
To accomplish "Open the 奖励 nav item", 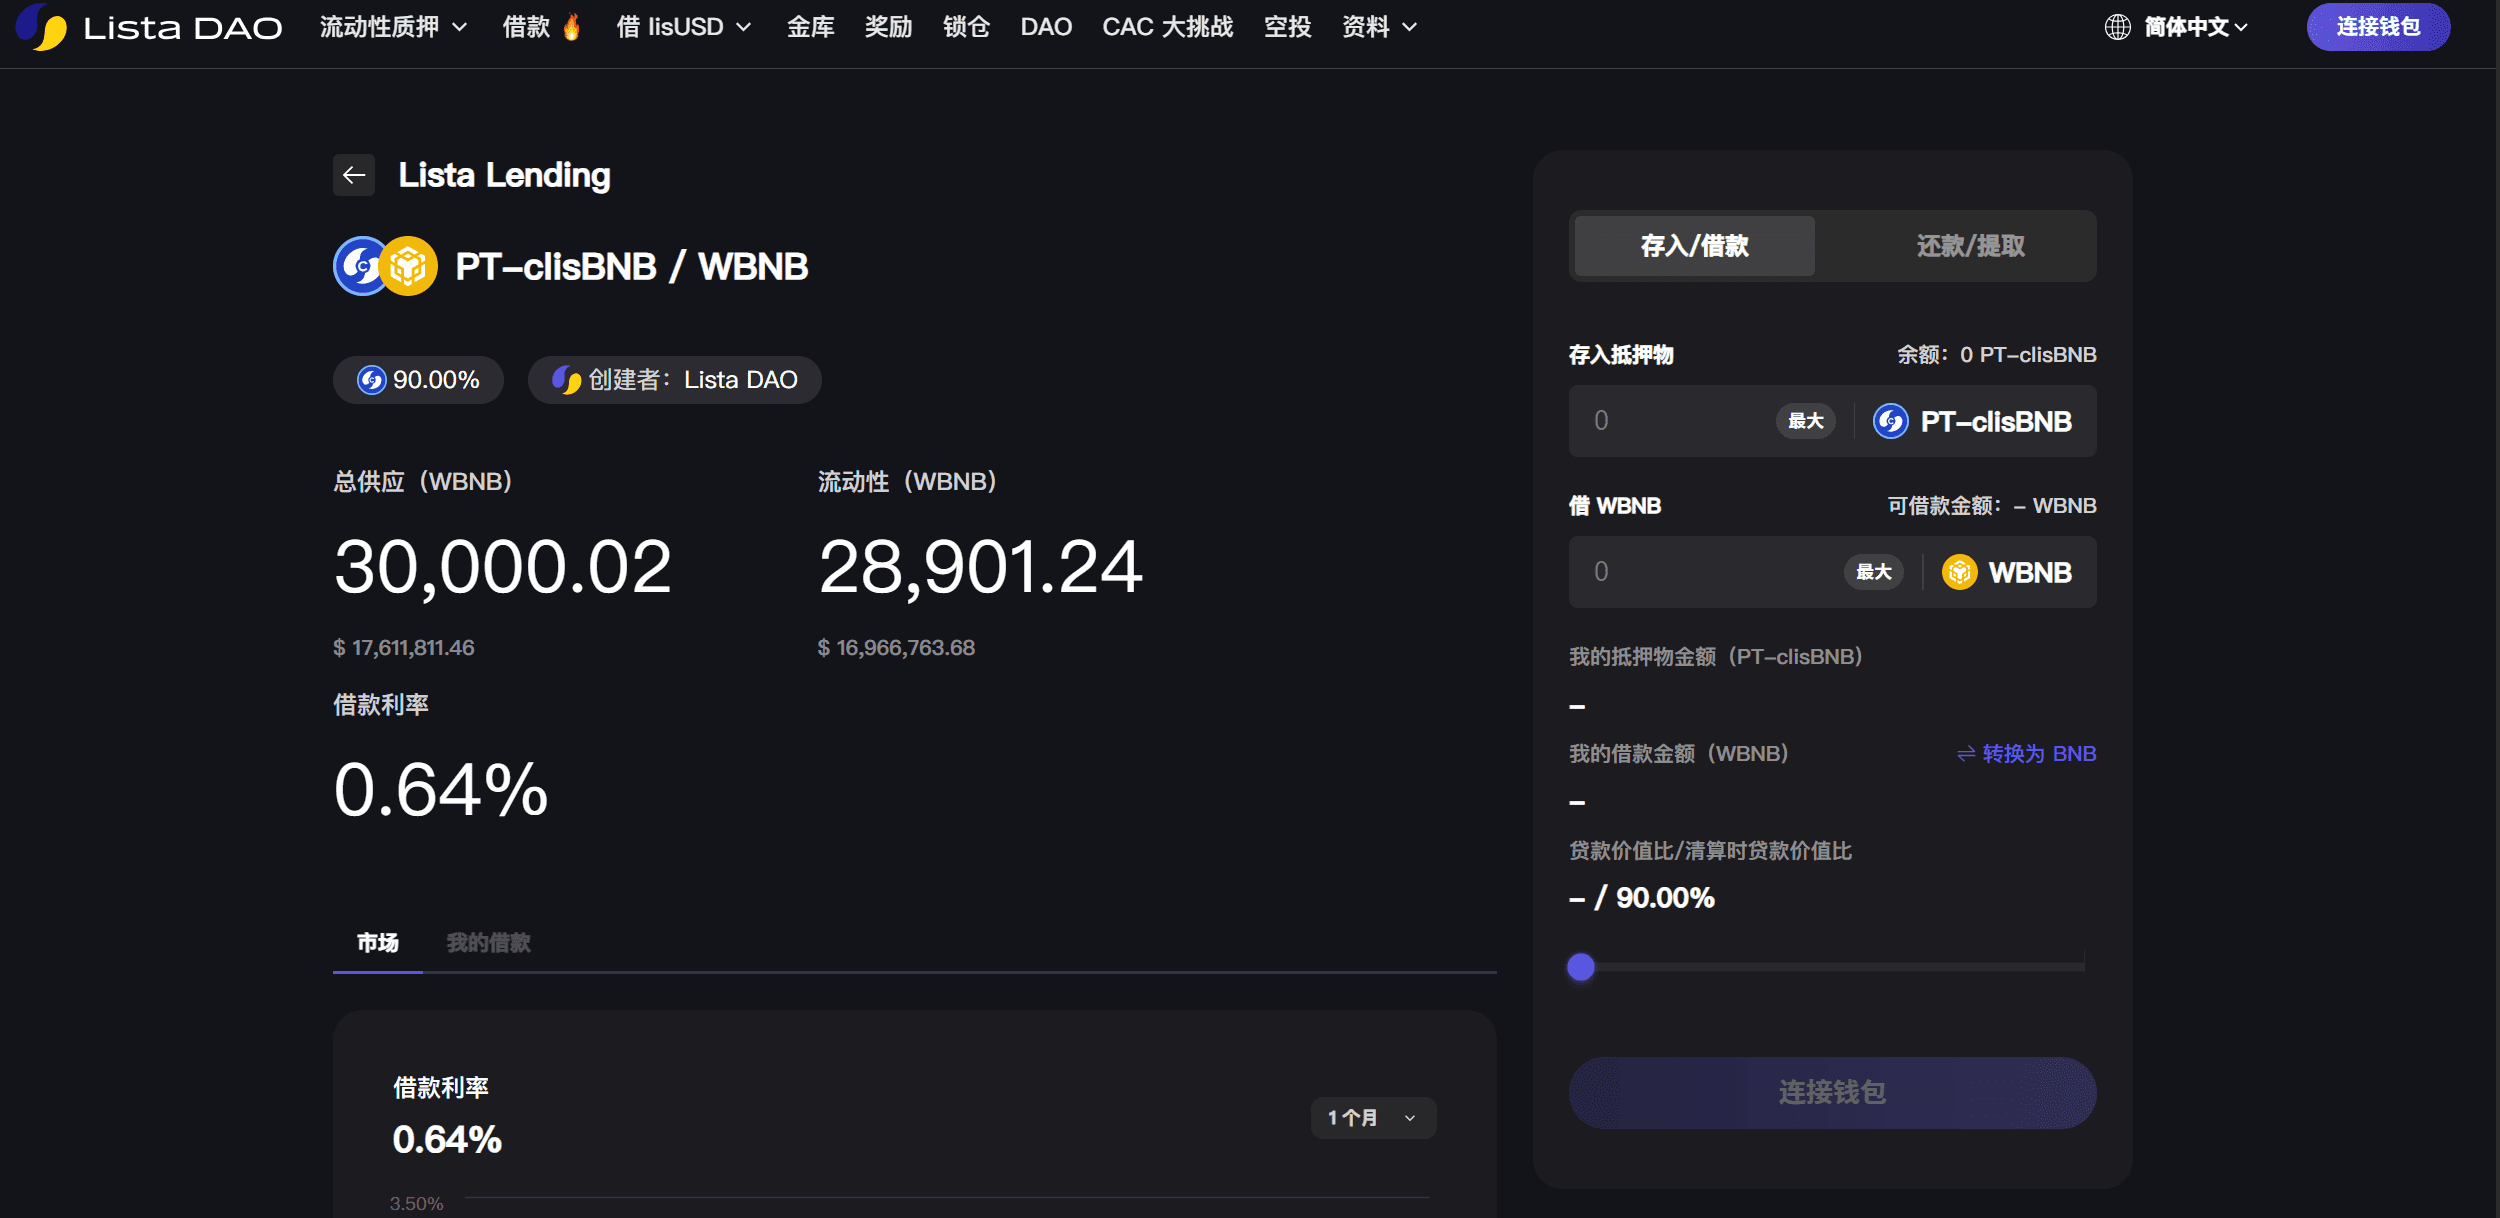I will 888,27.
